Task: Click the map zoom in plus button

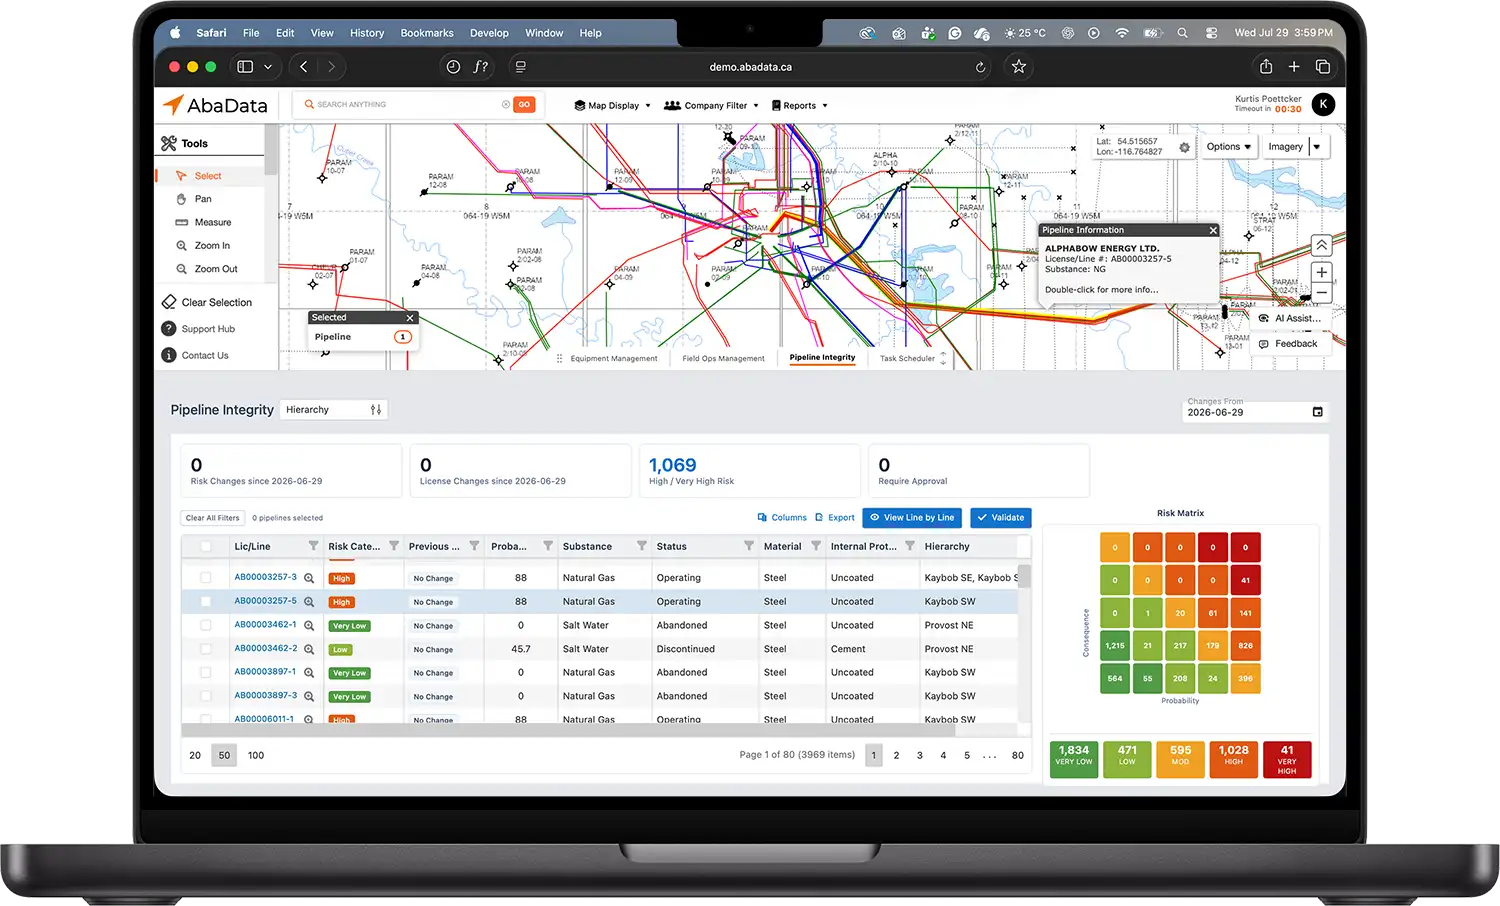Action: 1321,272
